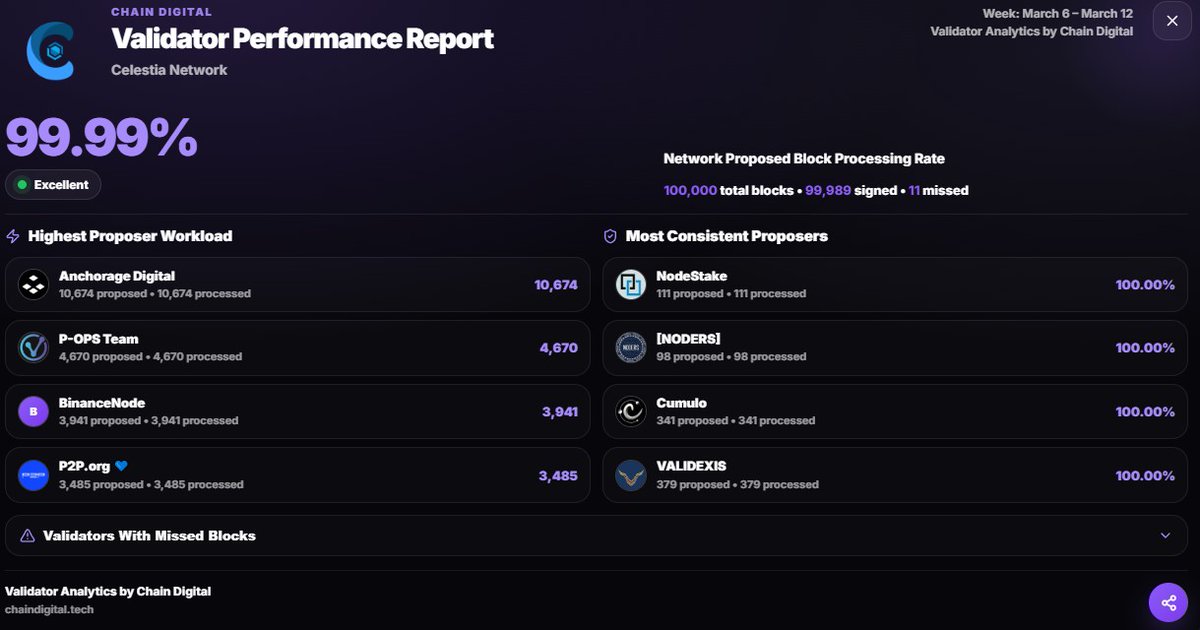Click the blue heart next to P2P.org

click(121, 466)
